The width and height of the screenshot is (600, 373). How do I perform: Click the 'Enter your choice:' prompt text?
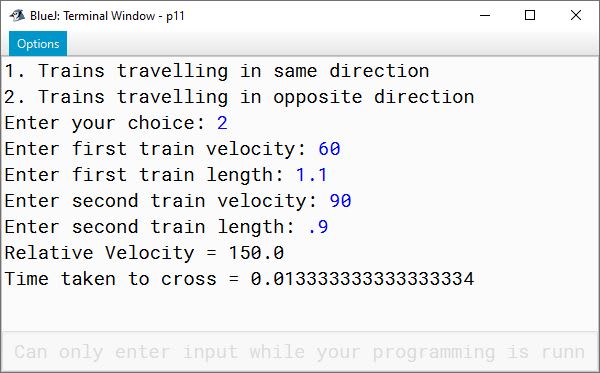pos(105,123)
